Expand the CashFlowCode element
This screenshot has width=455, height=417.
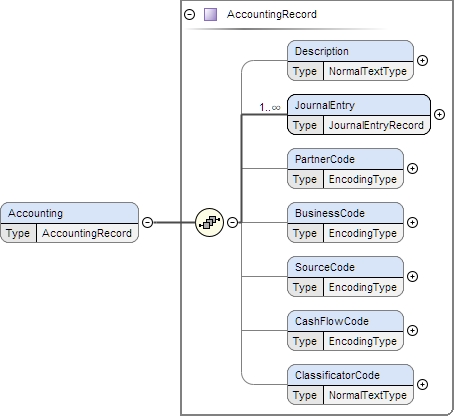[412, 330]
